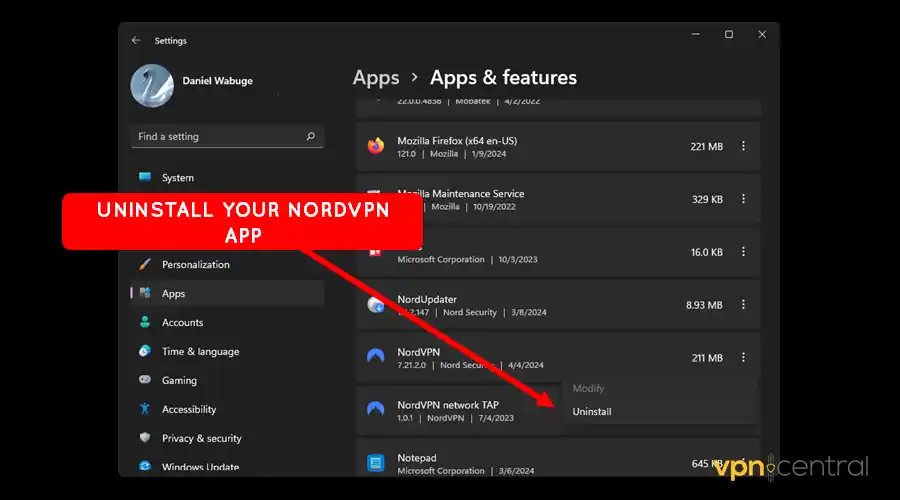
Task: Select the Notepad entry name
Action: coord(417,458)
